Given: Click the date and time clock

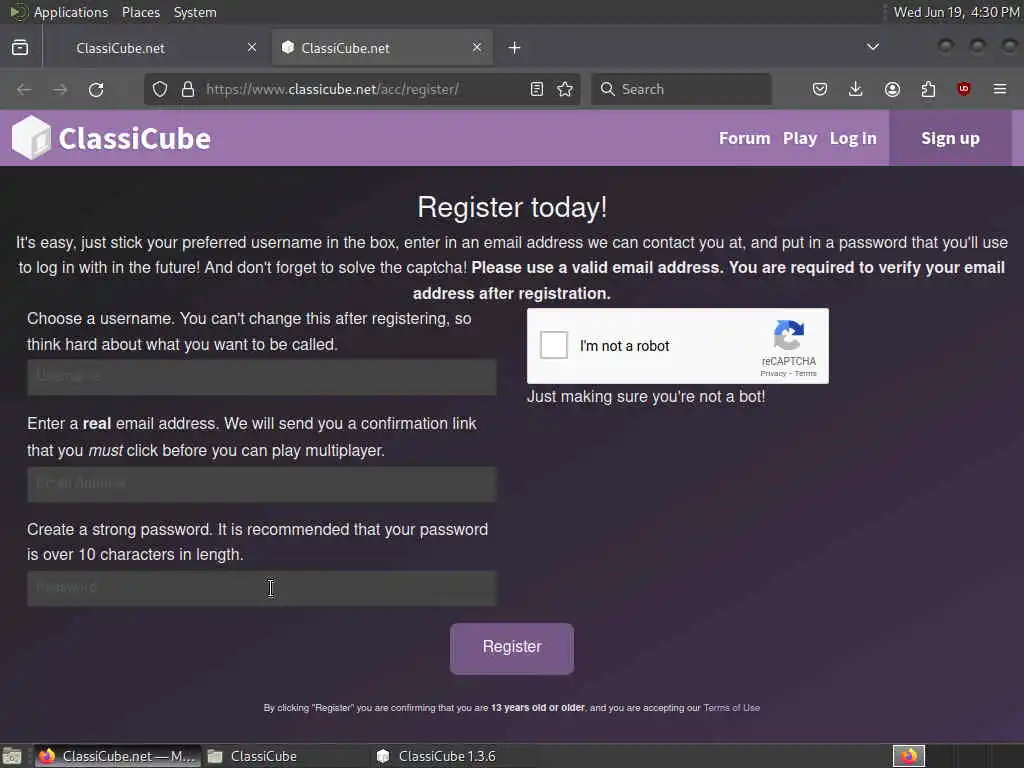Looking at the screenshot, I should [956, 12].
